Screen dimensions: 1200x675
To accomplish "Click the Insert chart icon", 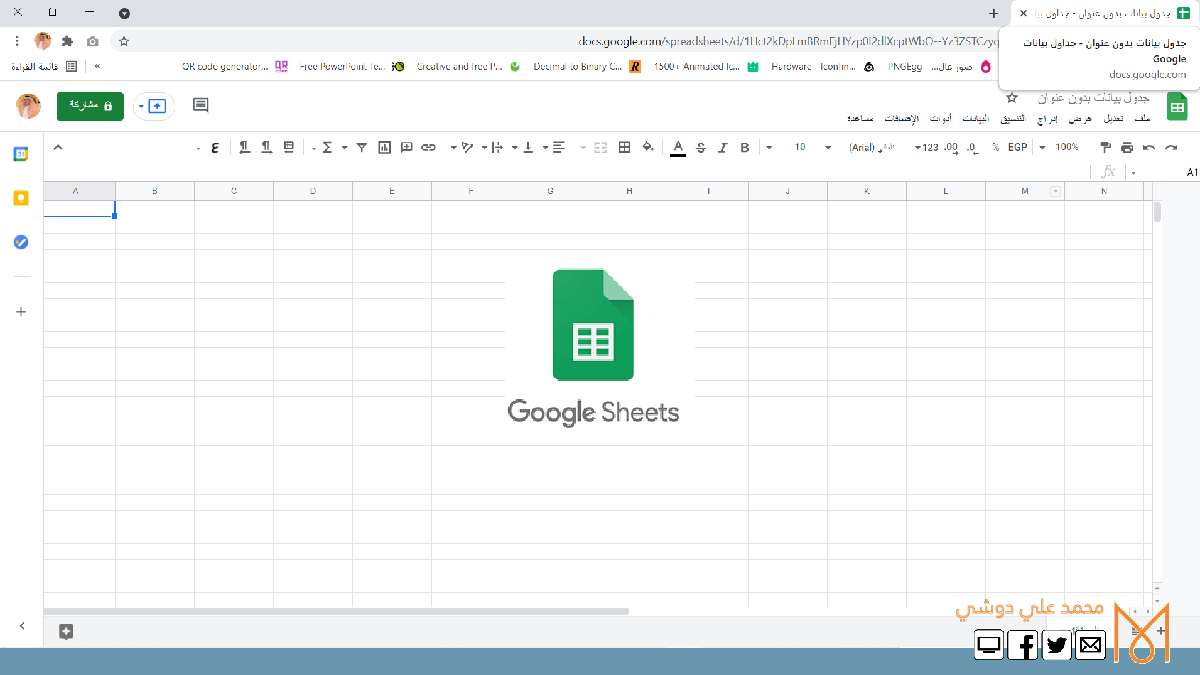I will pyautogui.click(x=385, y=148).
